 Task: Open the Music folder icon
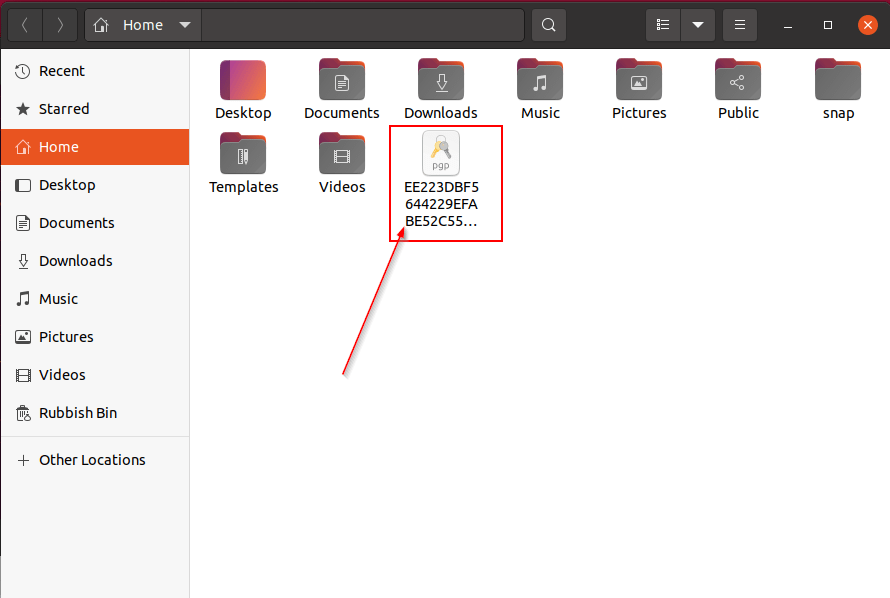point(540,80)
